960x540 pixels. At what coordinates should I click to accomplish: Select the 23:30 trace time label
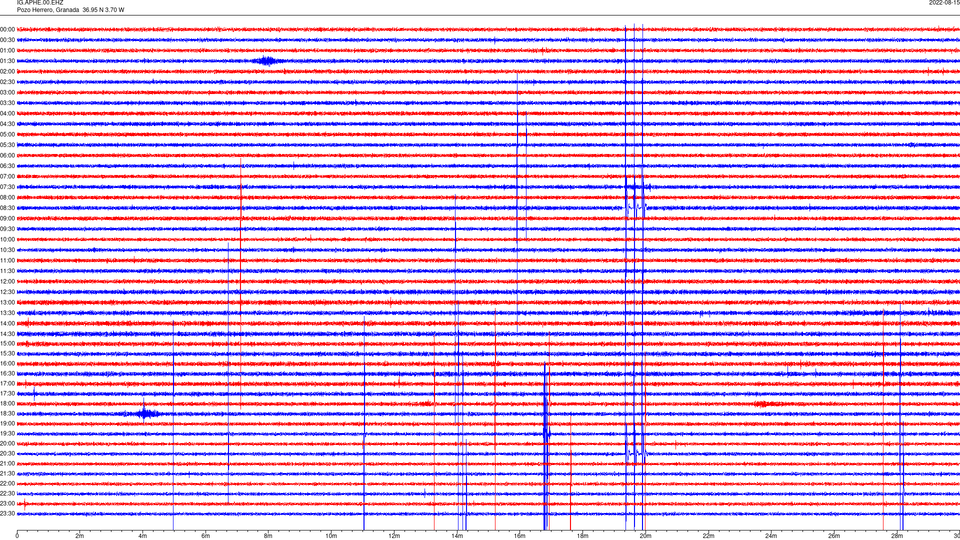tap(8, 514)
